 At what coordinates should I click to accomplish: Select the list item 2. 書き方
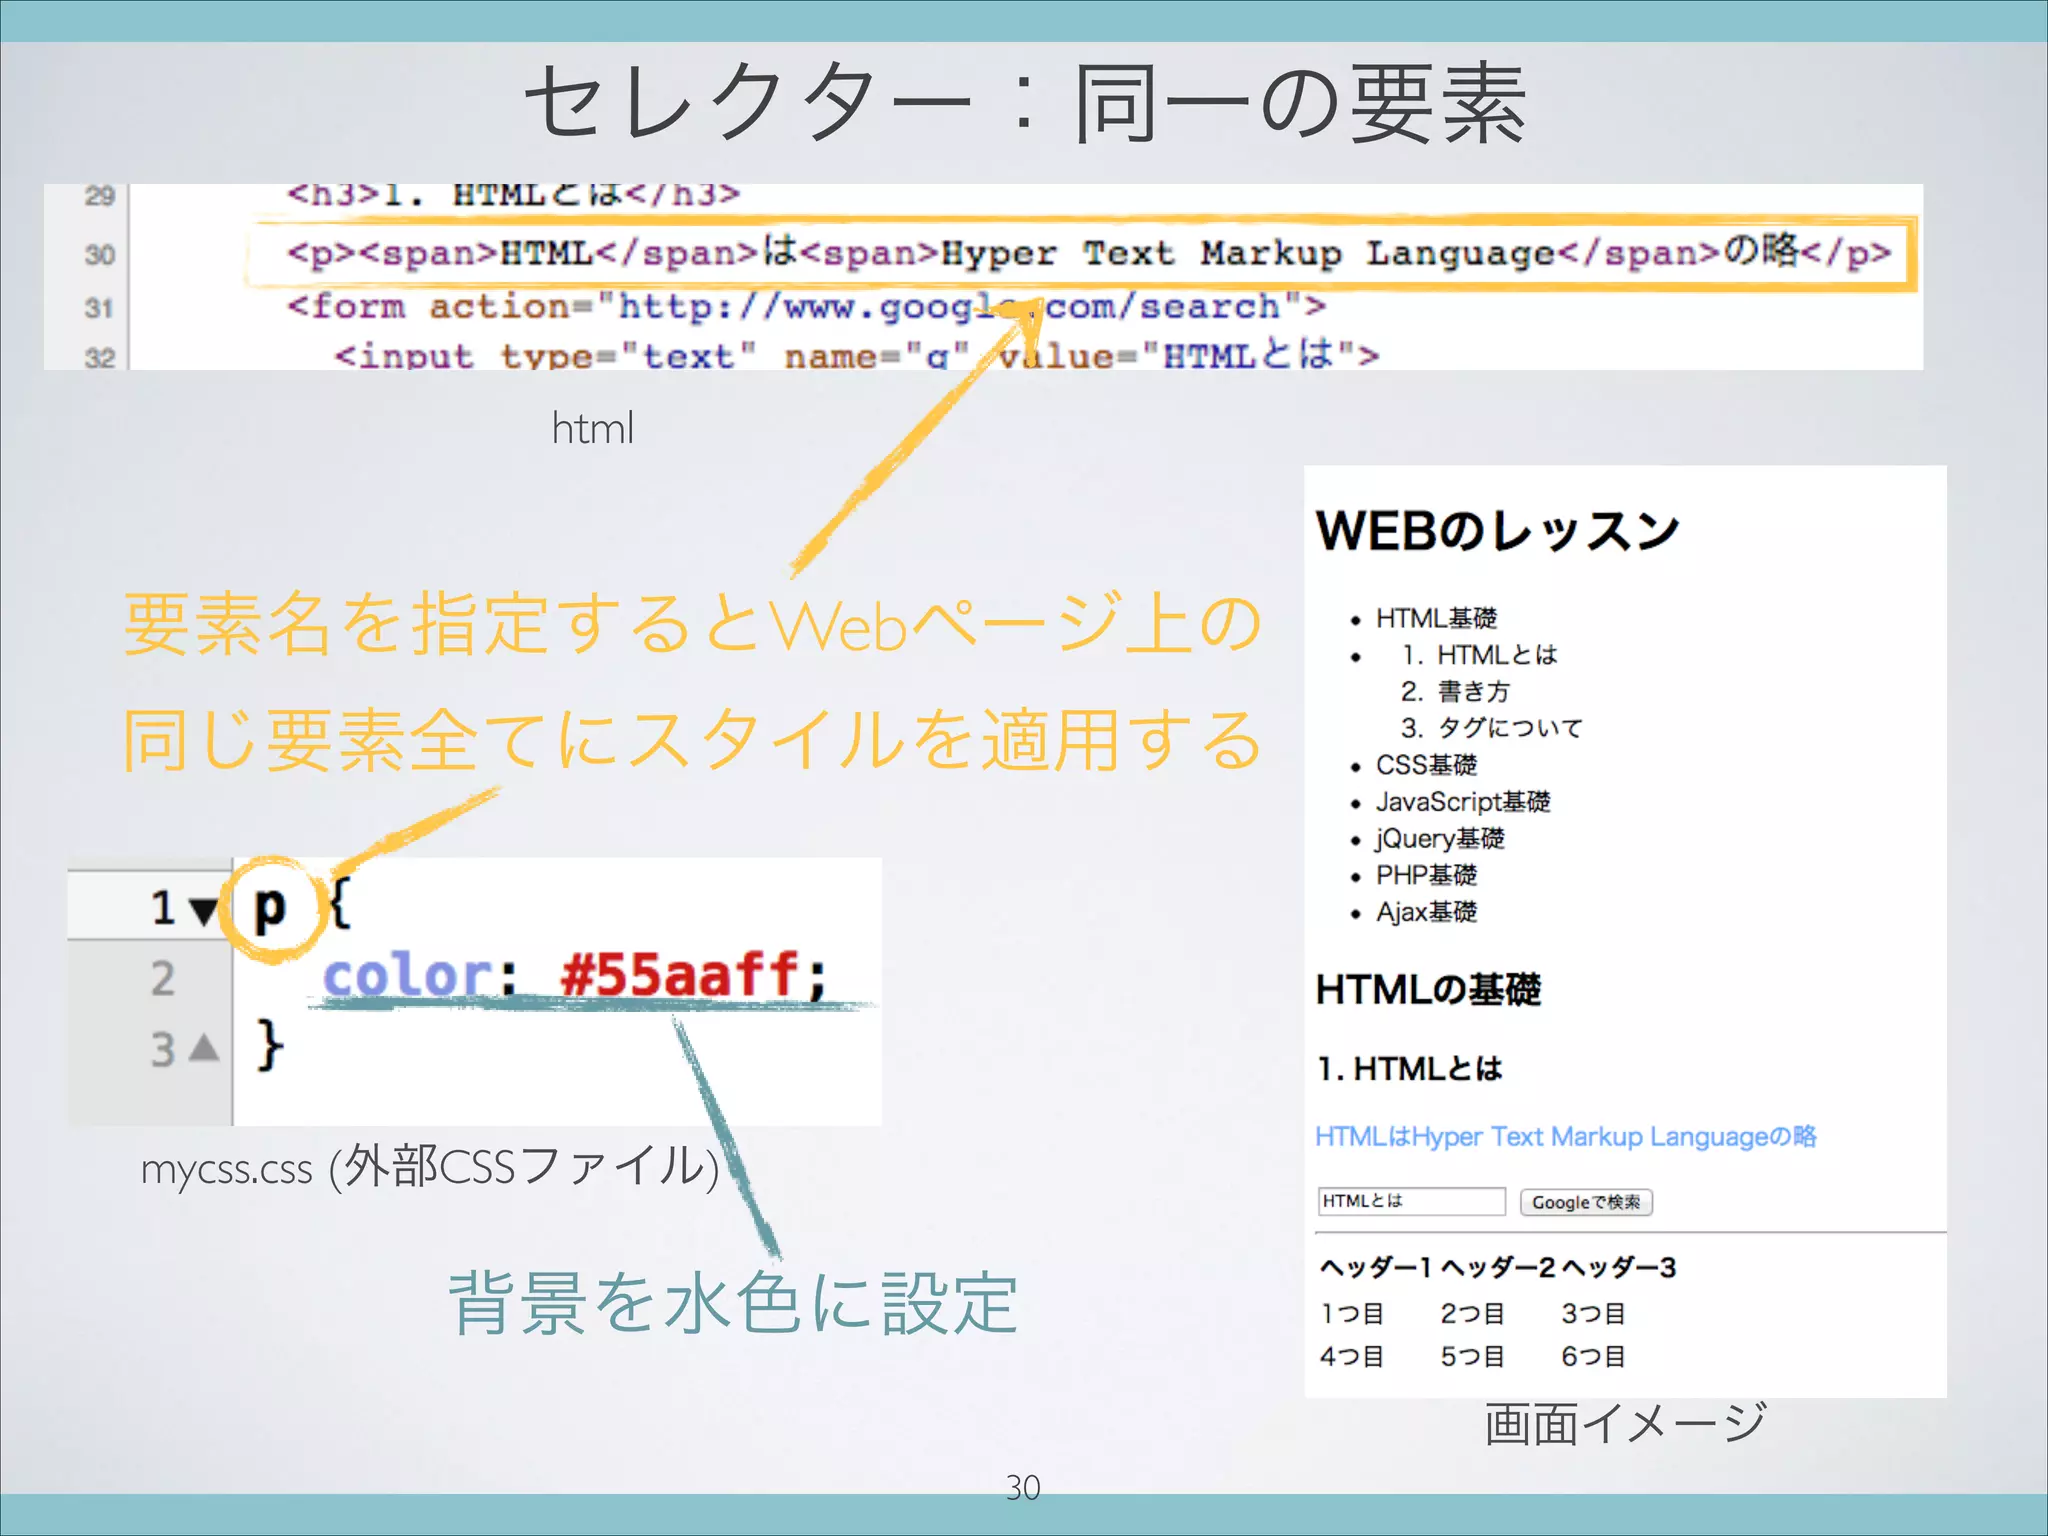tap(1455, 691)
